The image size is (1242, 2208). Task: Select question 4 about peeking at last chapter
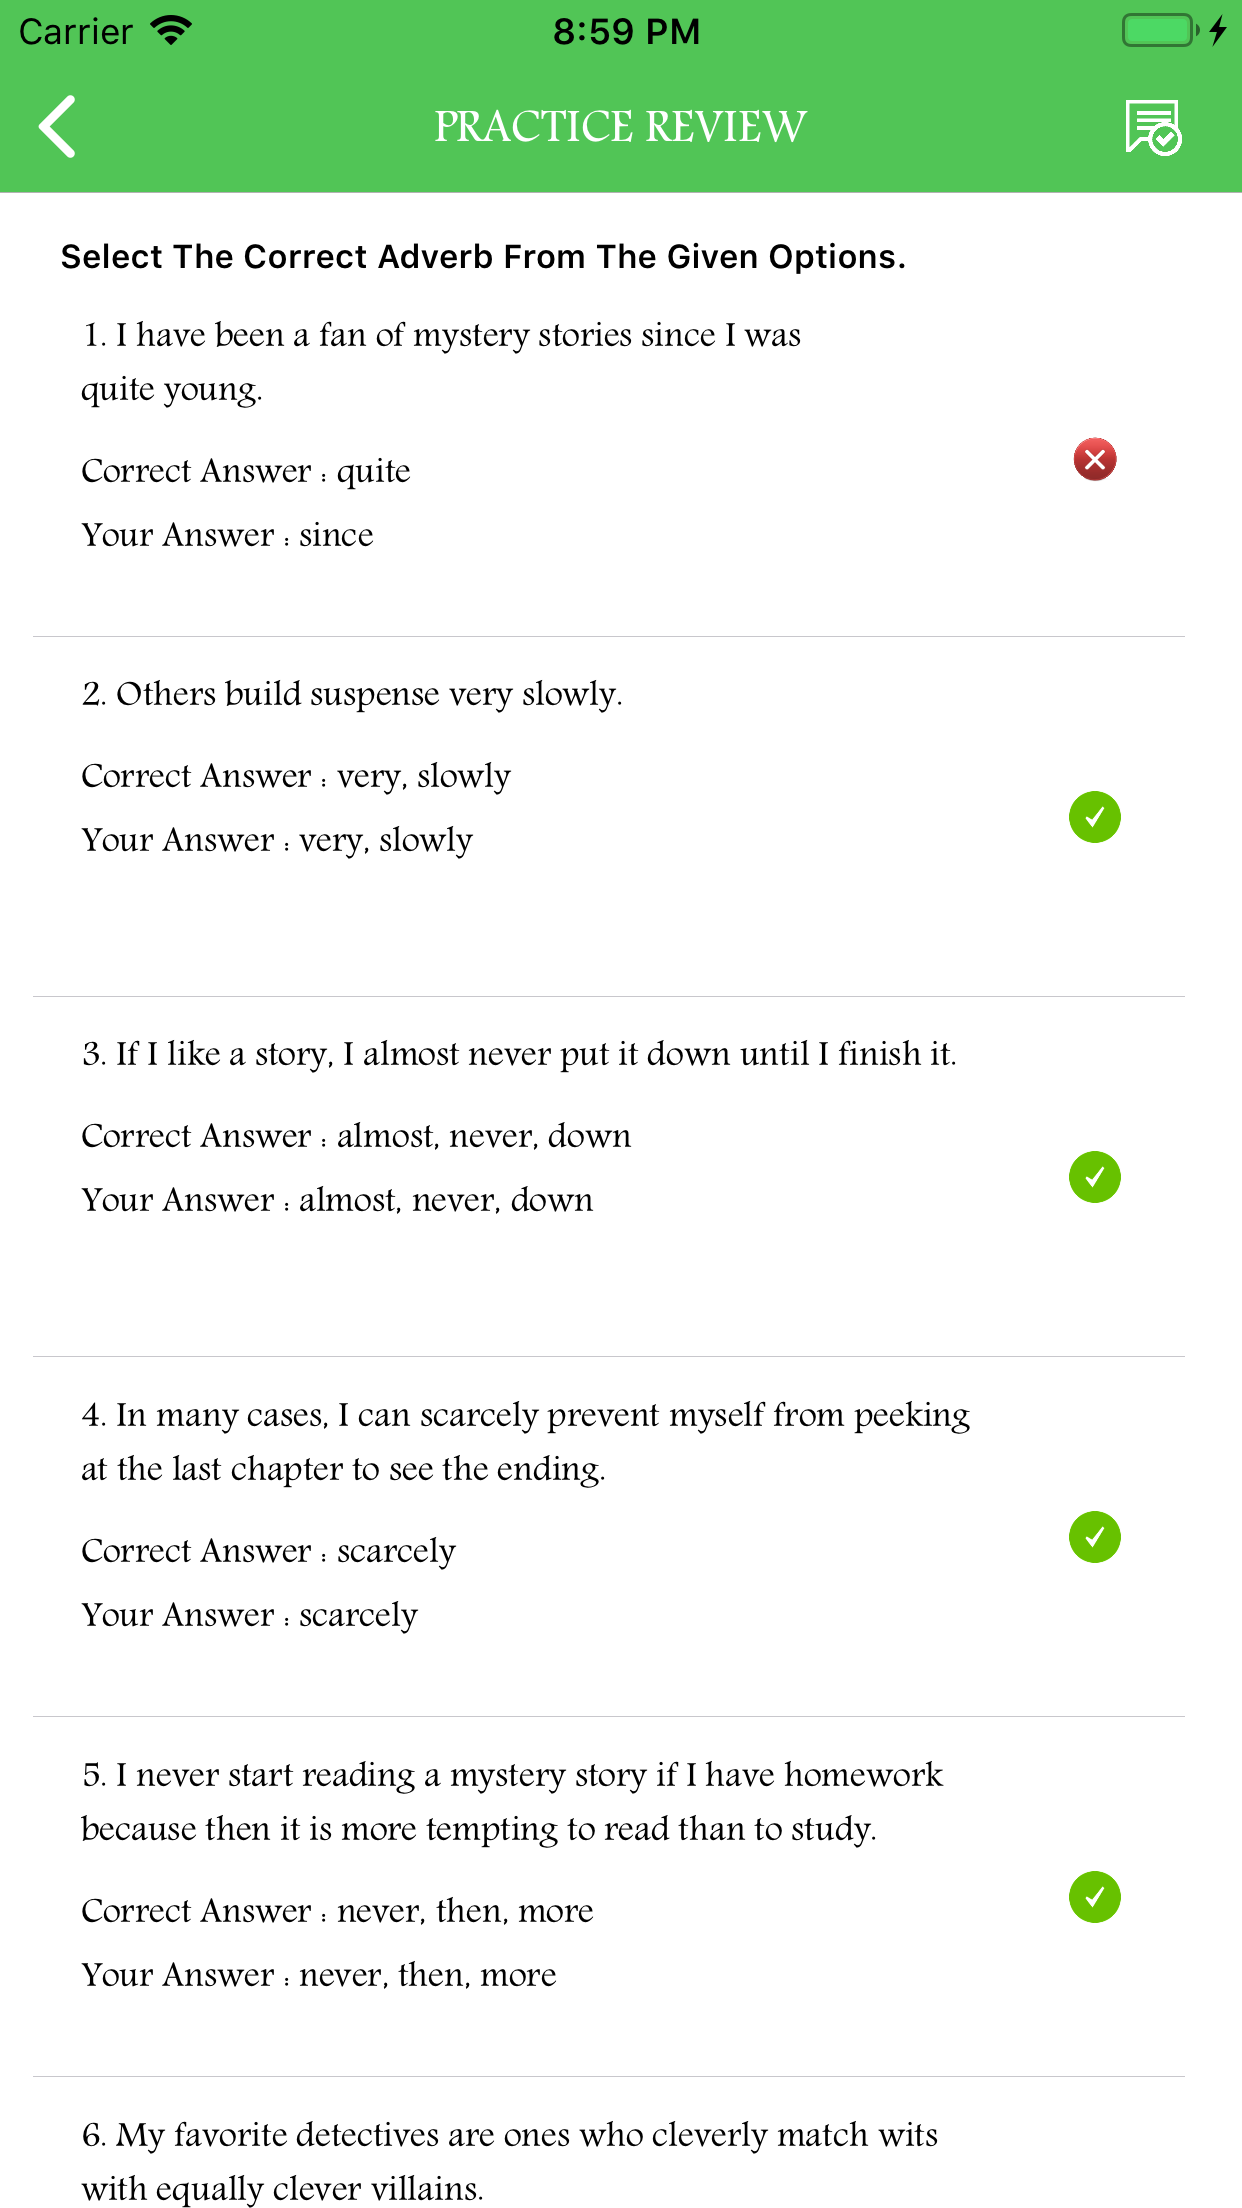coord(525,1441)
